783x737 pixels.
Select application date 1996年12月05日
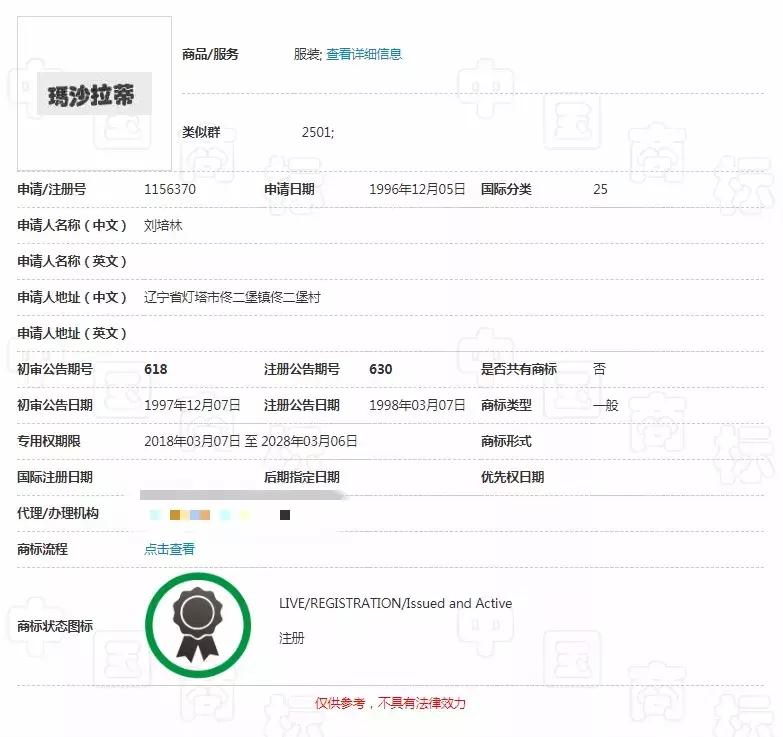click(x=417, y=189)
